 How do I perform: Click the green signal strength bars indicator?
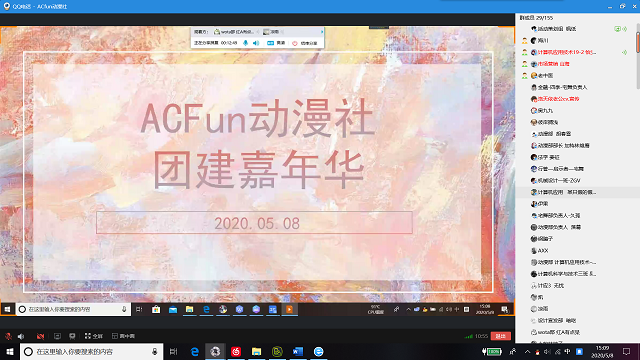[x=469, y=336]
